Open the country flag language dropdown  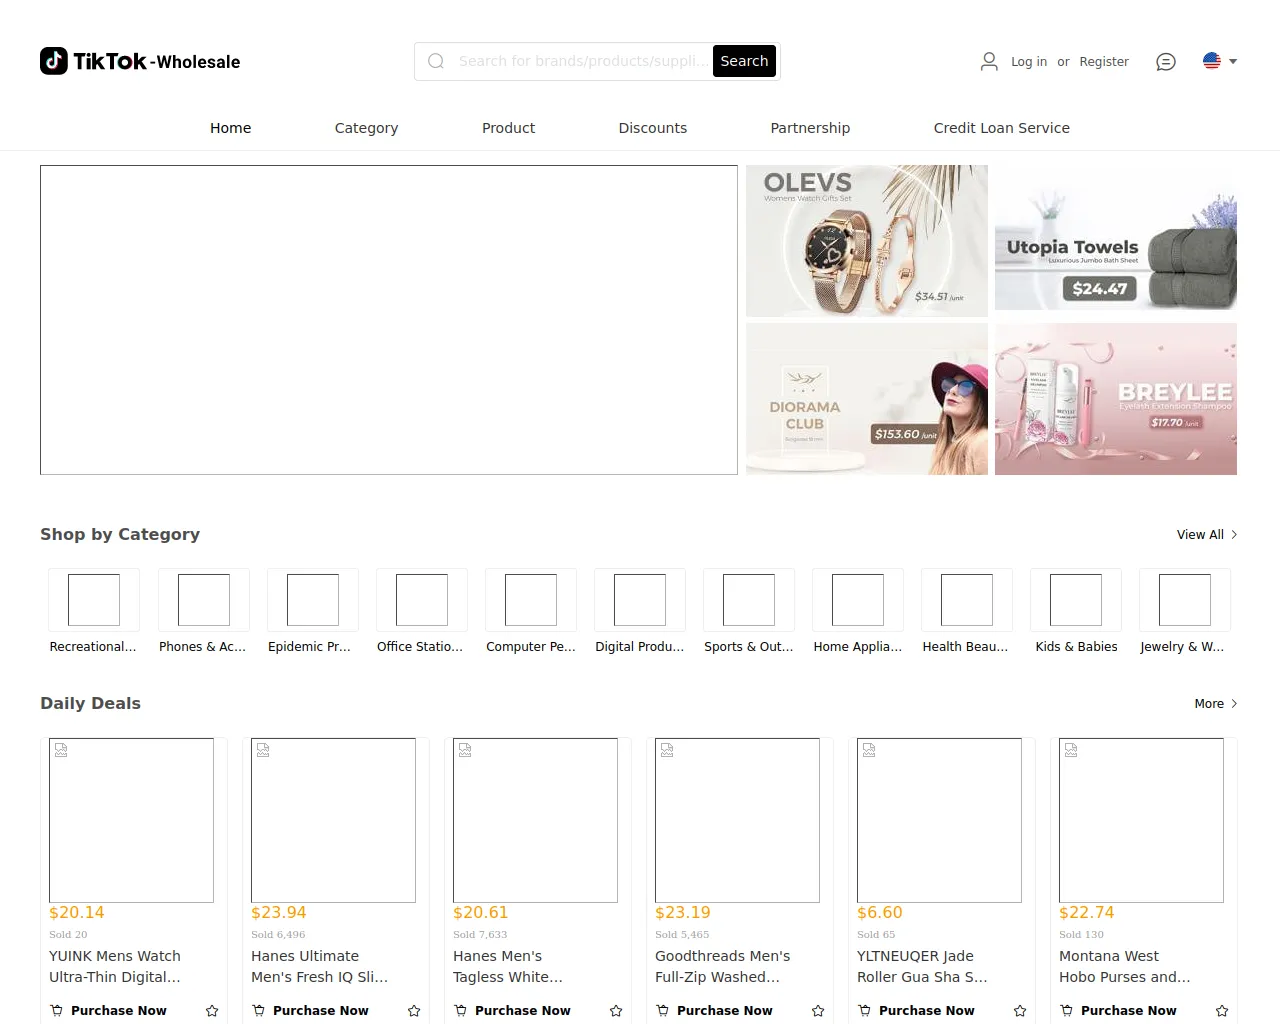click(1220, 61)
